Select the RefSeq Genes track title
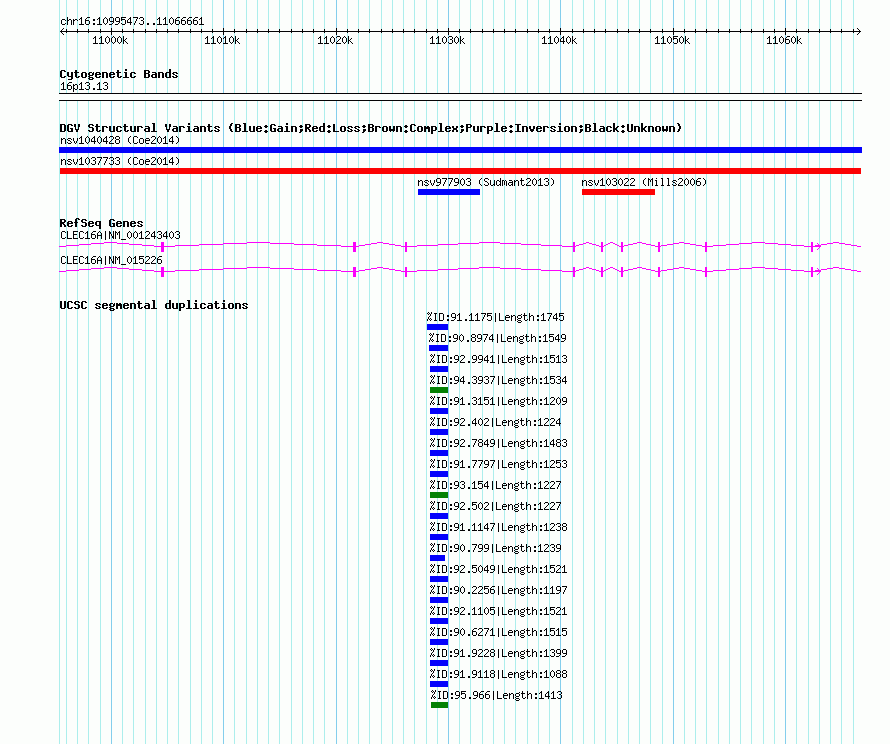Image resolution: width=890 pixels, height=744 pixels. (x=102, y=223)
